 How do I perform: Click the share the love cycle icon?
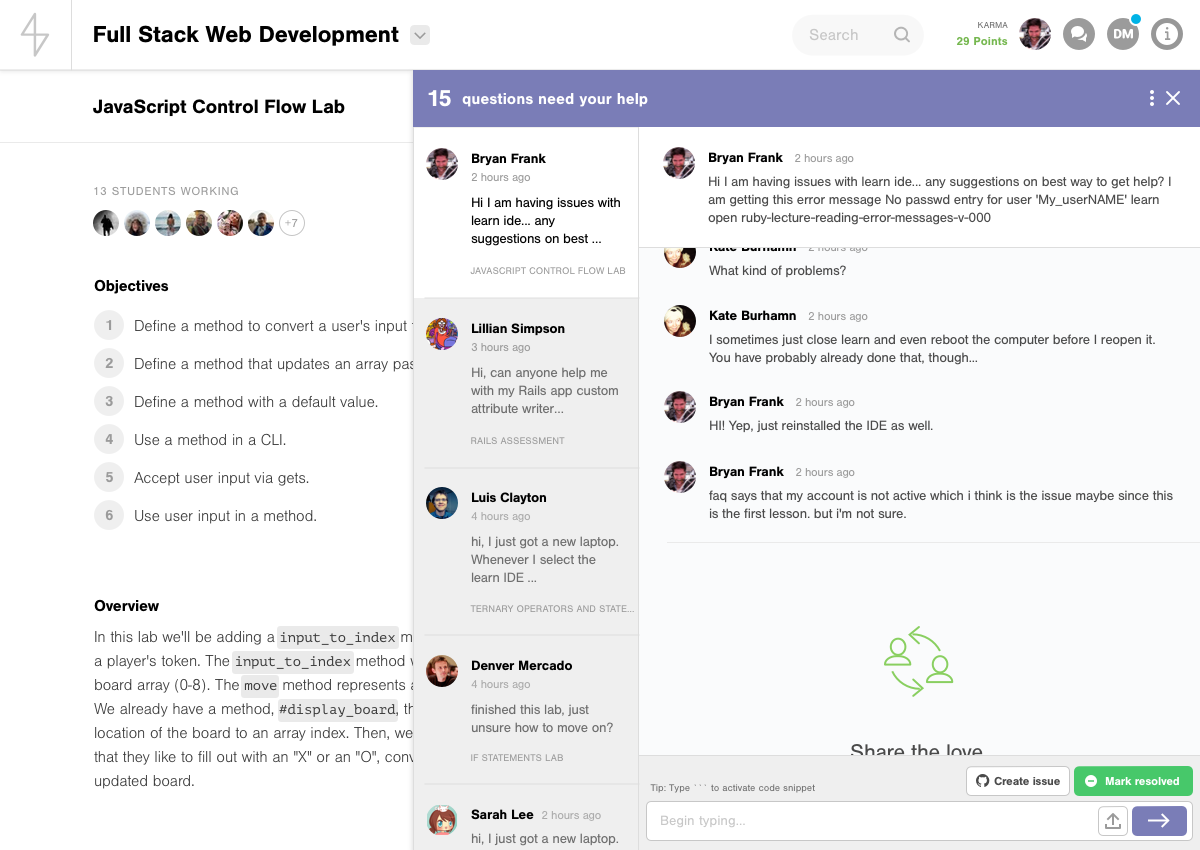(918, 661)
